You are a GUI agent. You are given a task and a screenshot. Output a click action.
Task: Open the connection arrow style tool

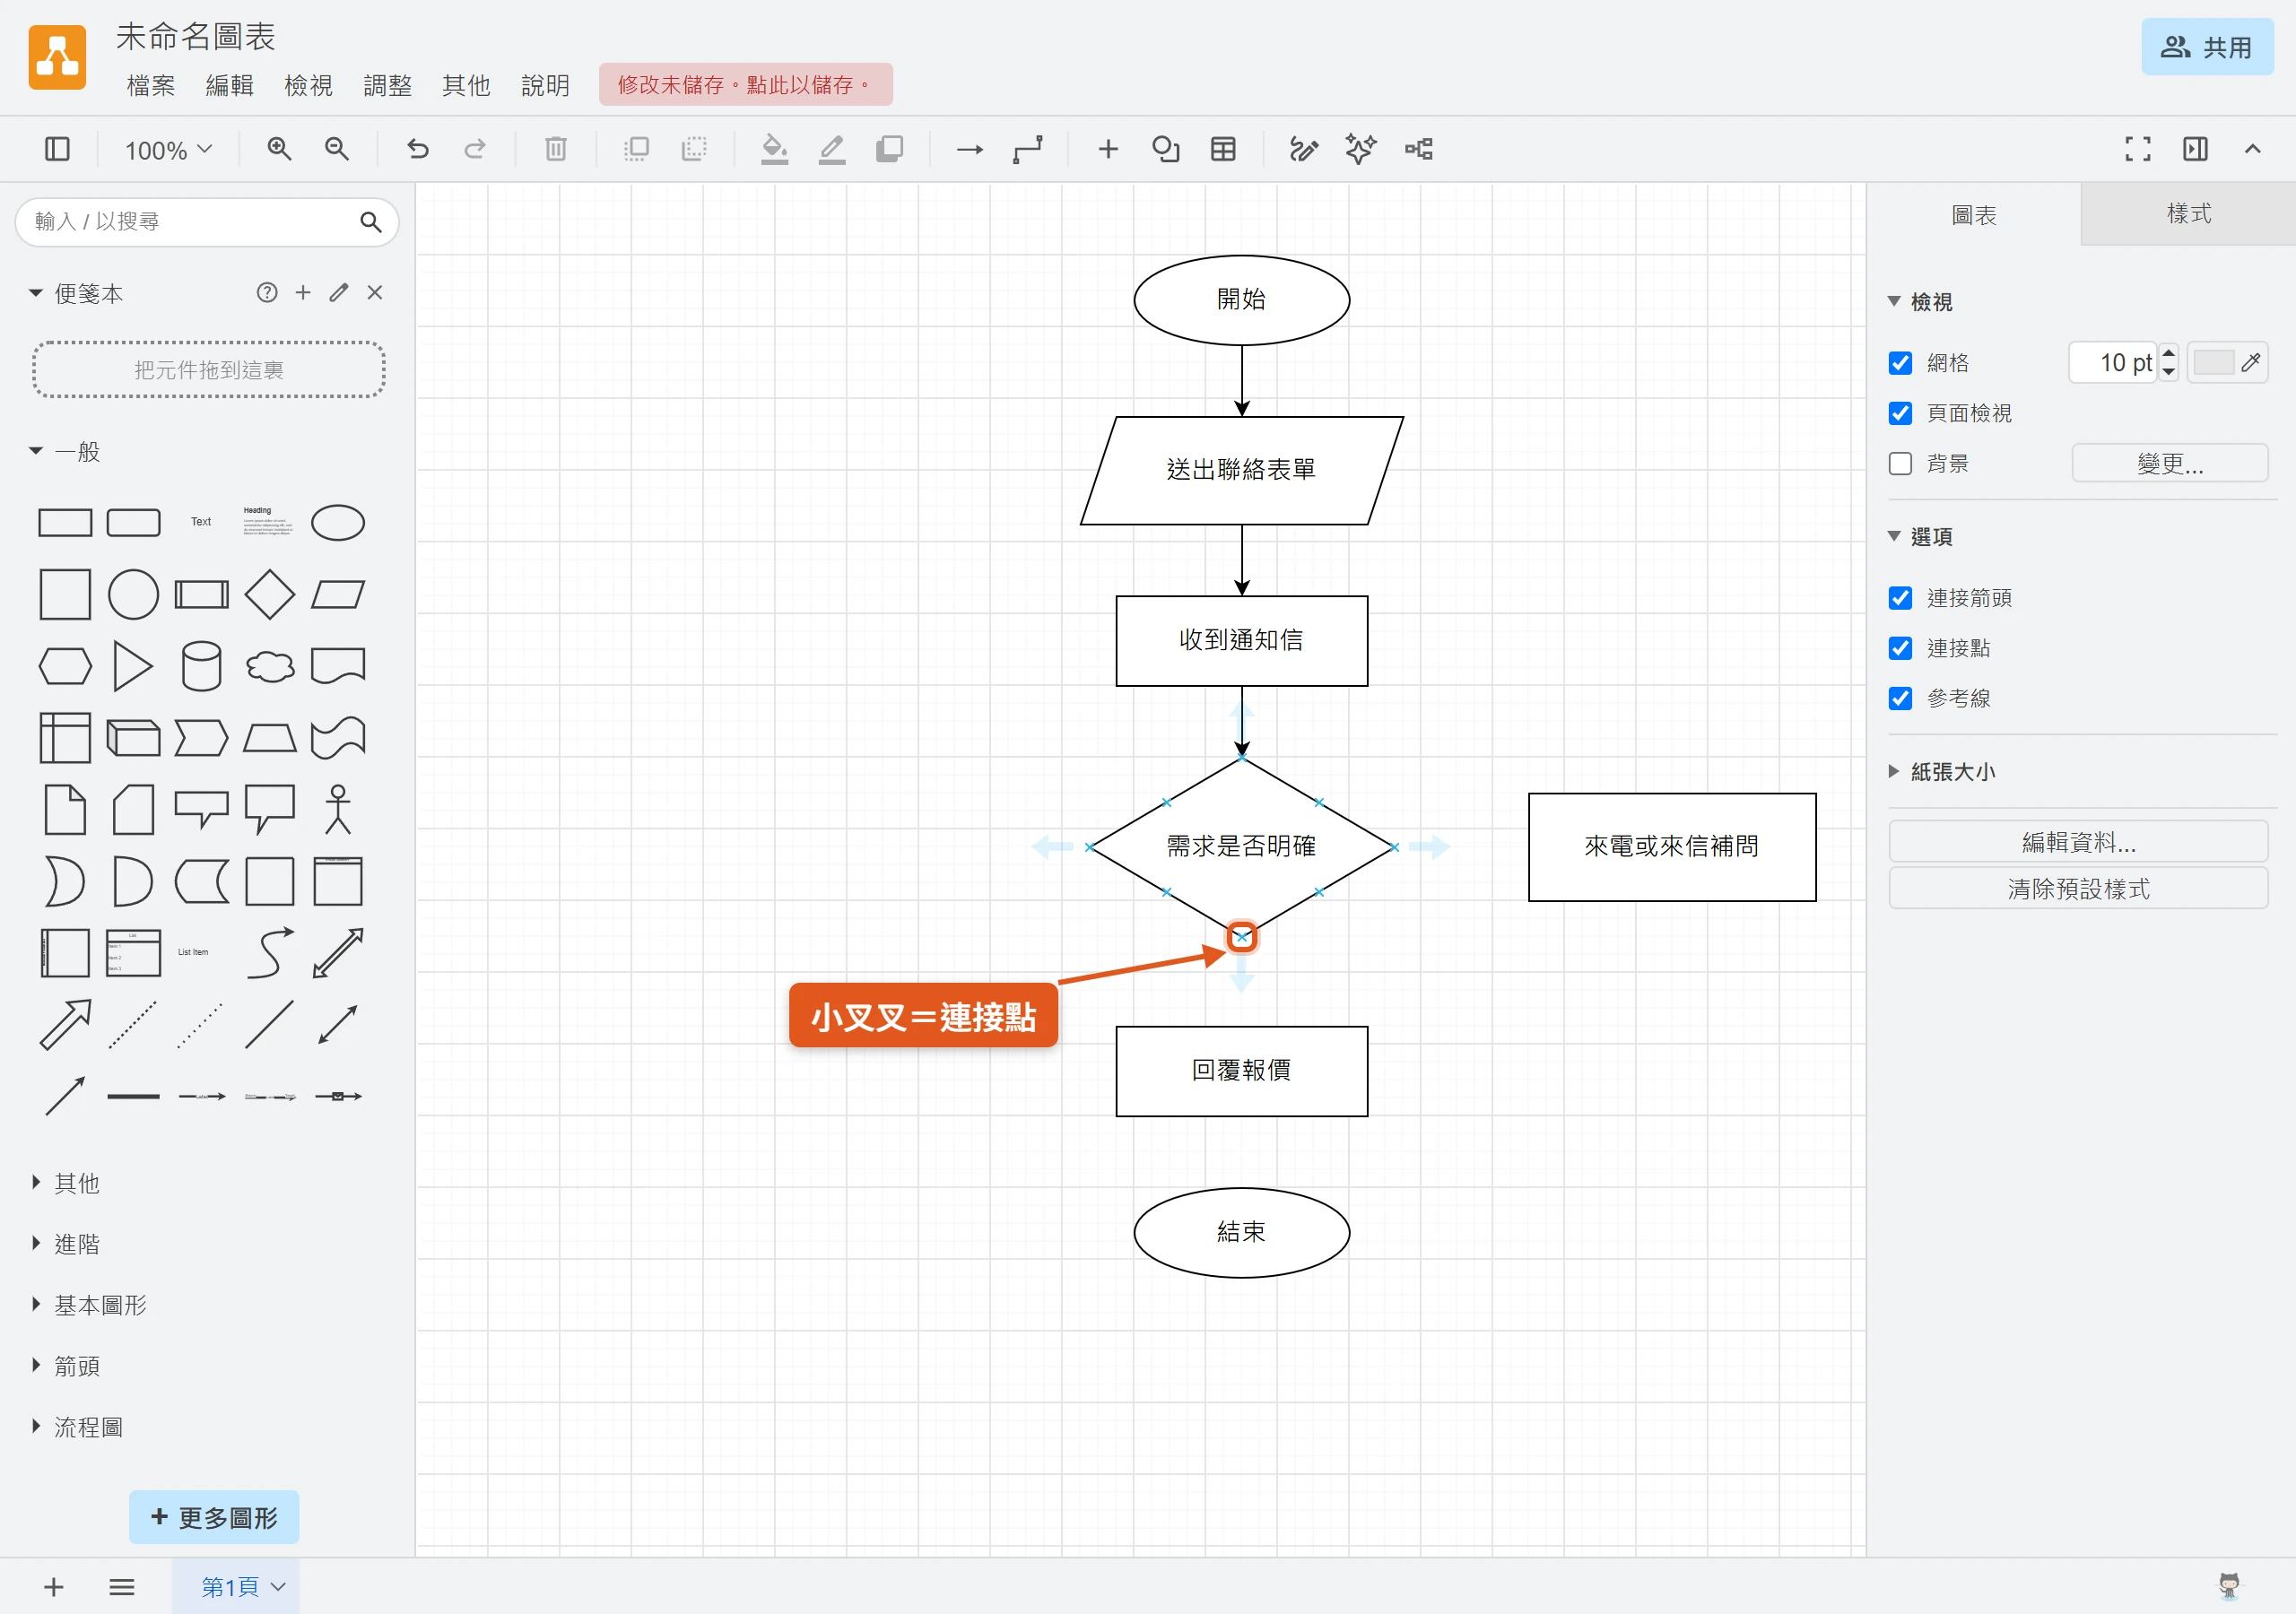[x=969, y=149]
